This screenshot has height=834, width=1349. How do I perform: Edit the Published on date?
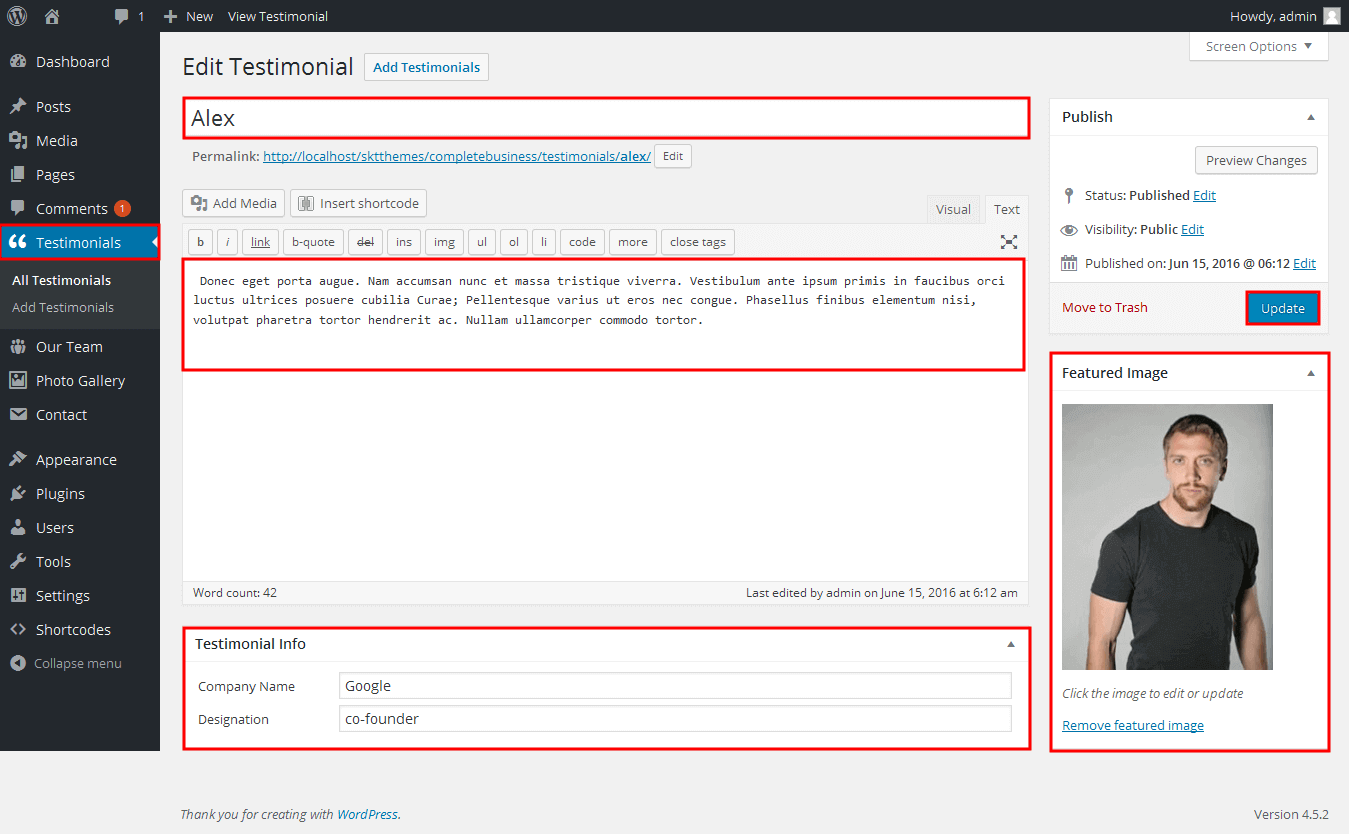pyautogui.click(x=1304, y=264)
